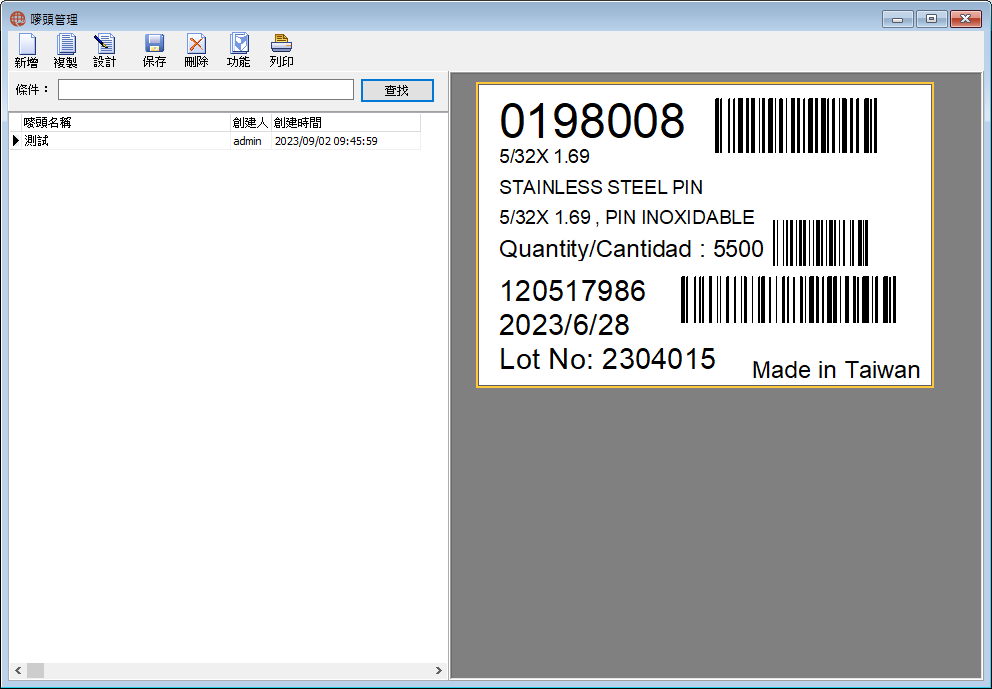This screenshot has width=992, height=689.
Task: Click the horizontal scrollbar left arrow
Action: tap(18, 670)
